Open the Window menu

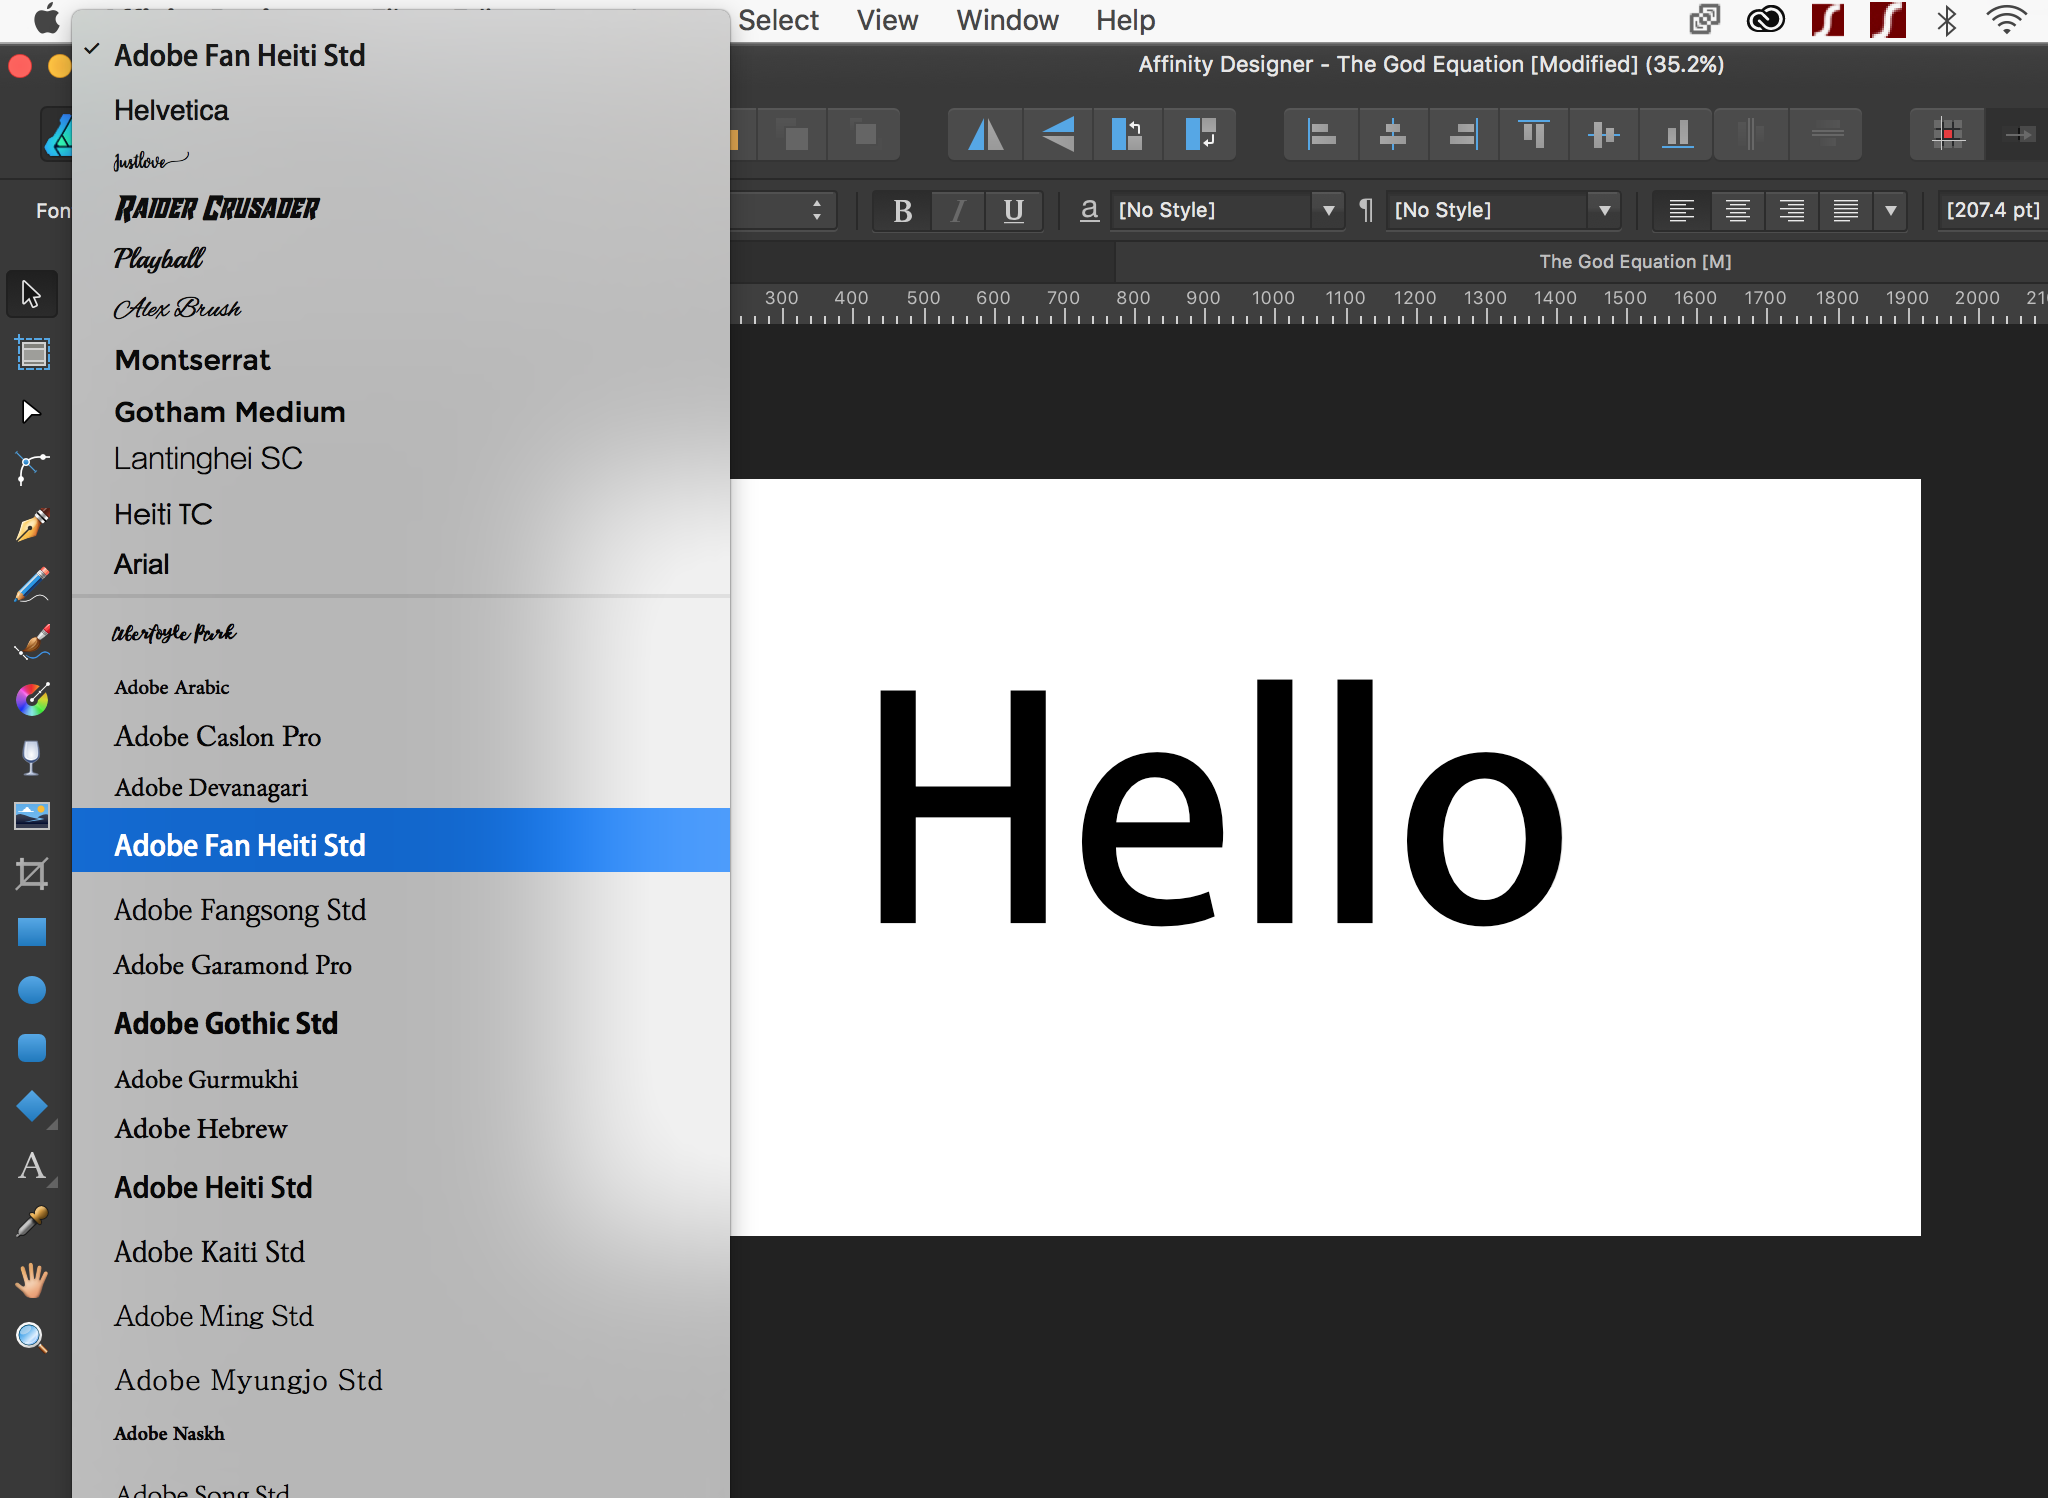(x=1007, y=20)
